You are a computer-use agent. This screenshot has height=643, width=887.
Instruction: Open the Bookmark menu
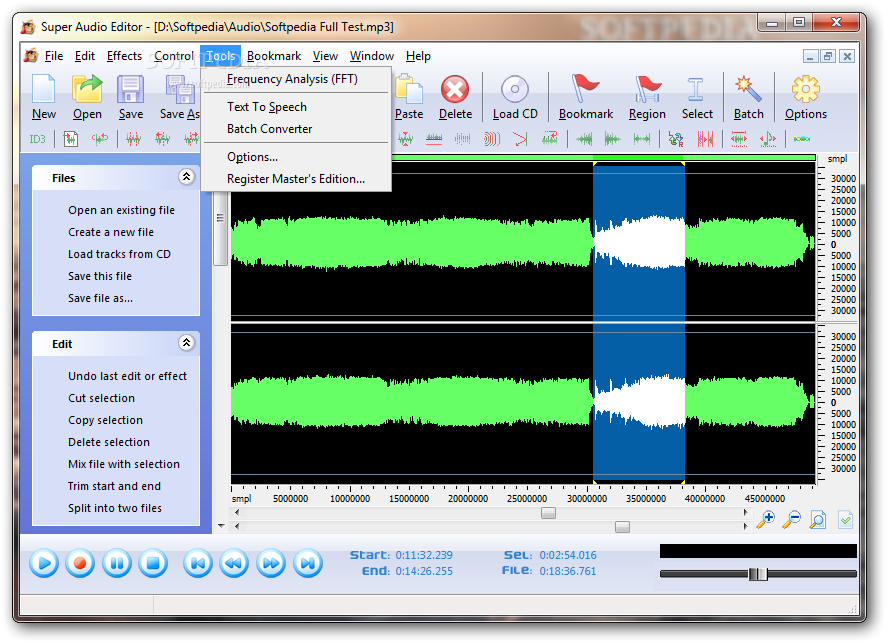(x=274, y=56)
